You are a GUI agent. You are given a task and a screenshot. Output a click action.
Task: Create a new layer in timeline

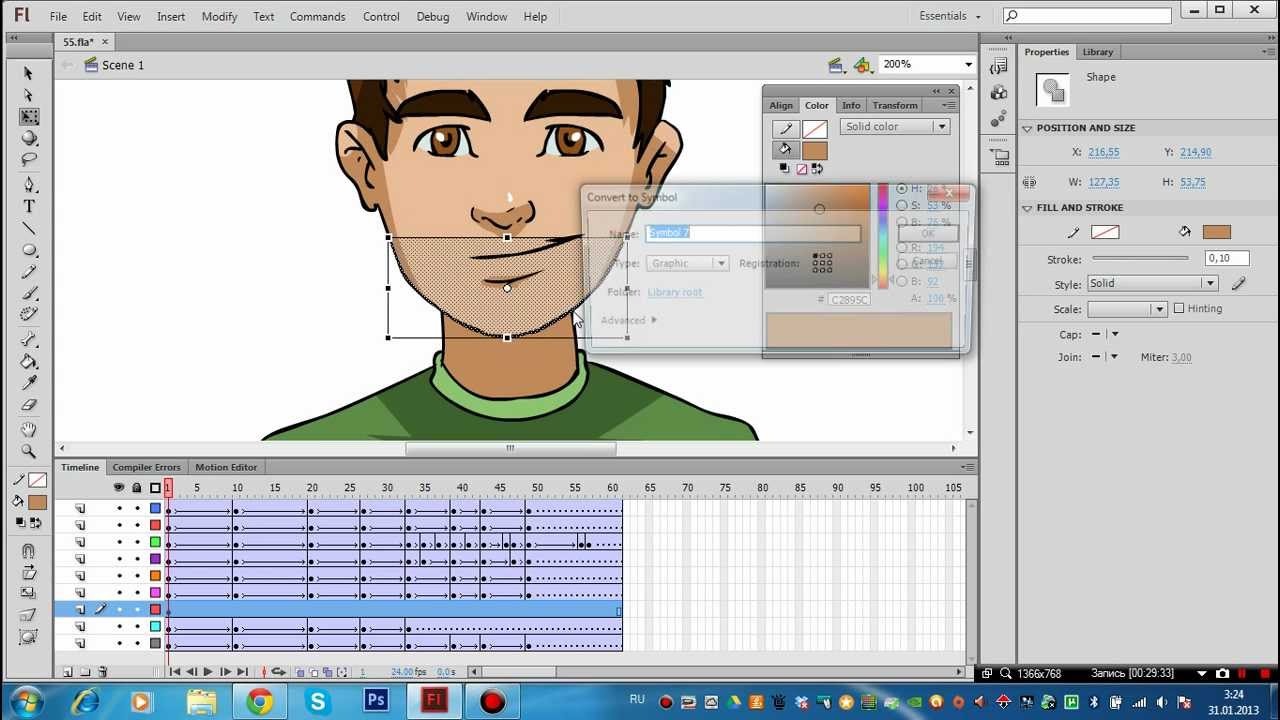click(x=67, y=672)
